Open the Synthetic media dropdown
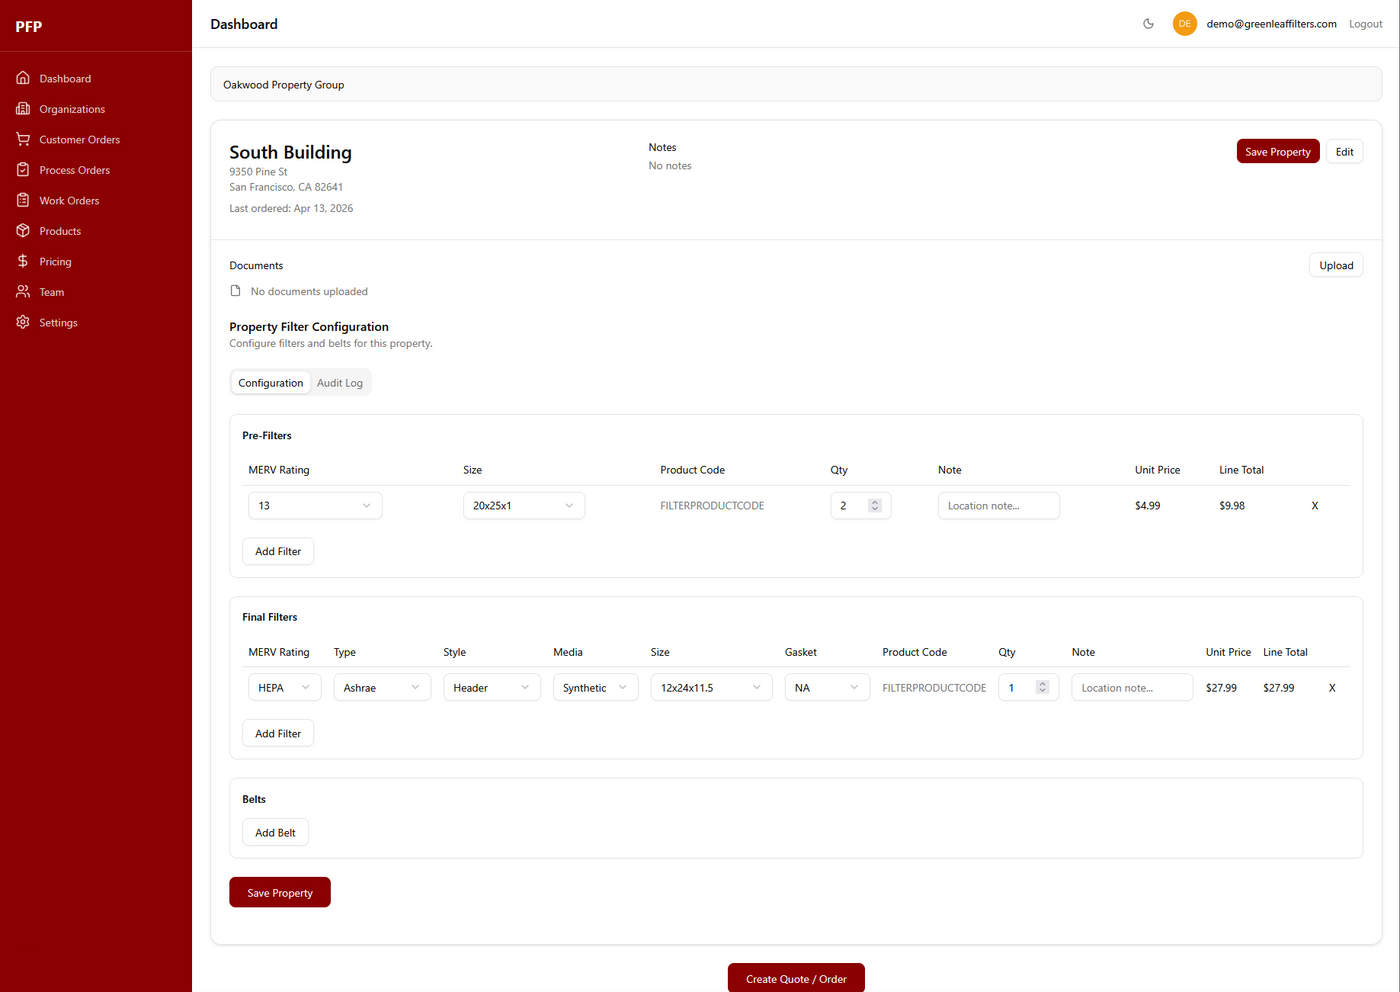 tap(596, 688)
